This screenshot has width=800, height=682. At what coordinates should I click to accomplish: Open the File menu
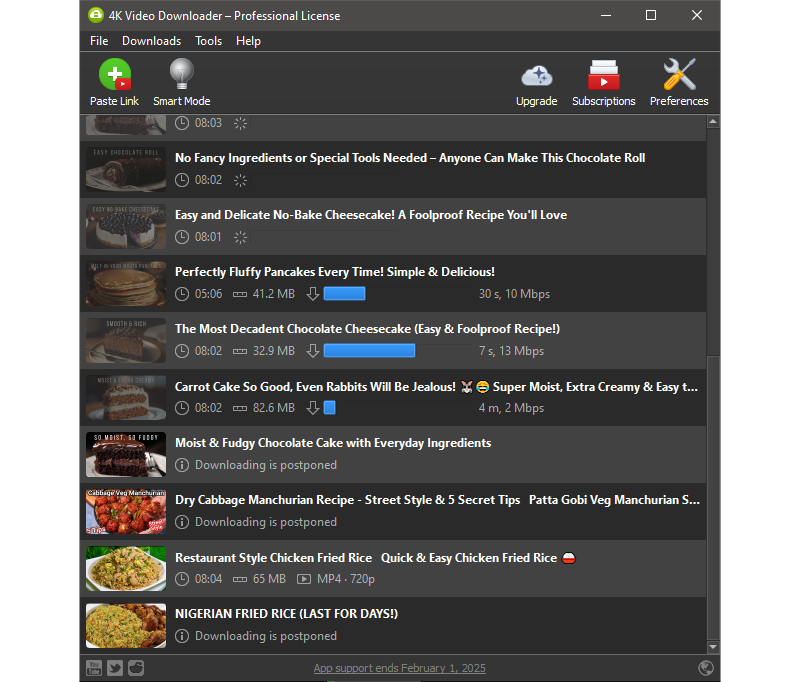[x=98, y=41]
